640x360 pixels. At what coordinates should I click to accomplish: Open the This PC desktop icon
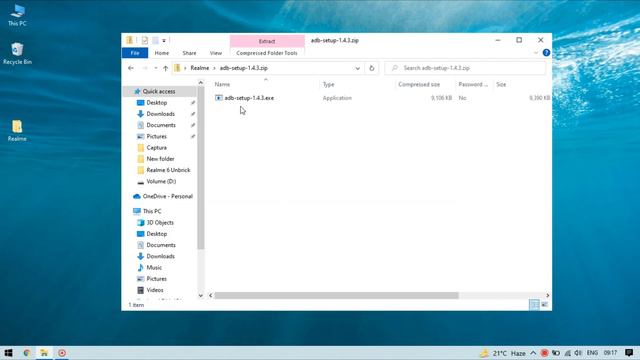(17, 16)
